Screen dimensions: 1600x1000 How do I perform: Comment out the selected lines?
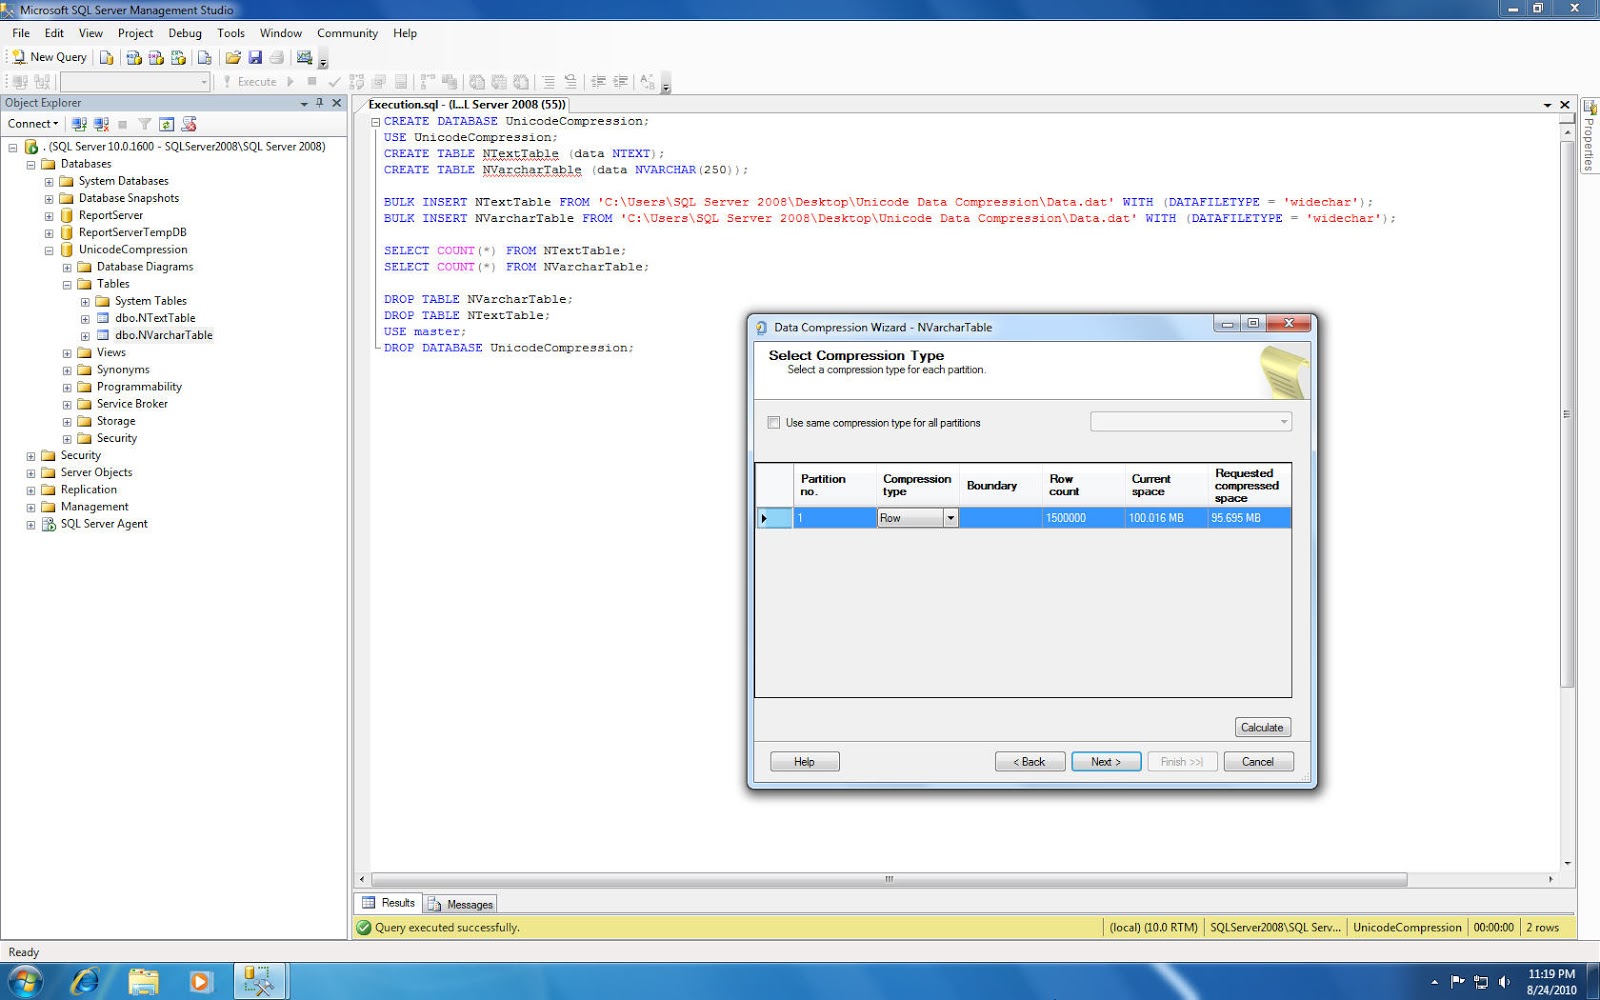548,82
